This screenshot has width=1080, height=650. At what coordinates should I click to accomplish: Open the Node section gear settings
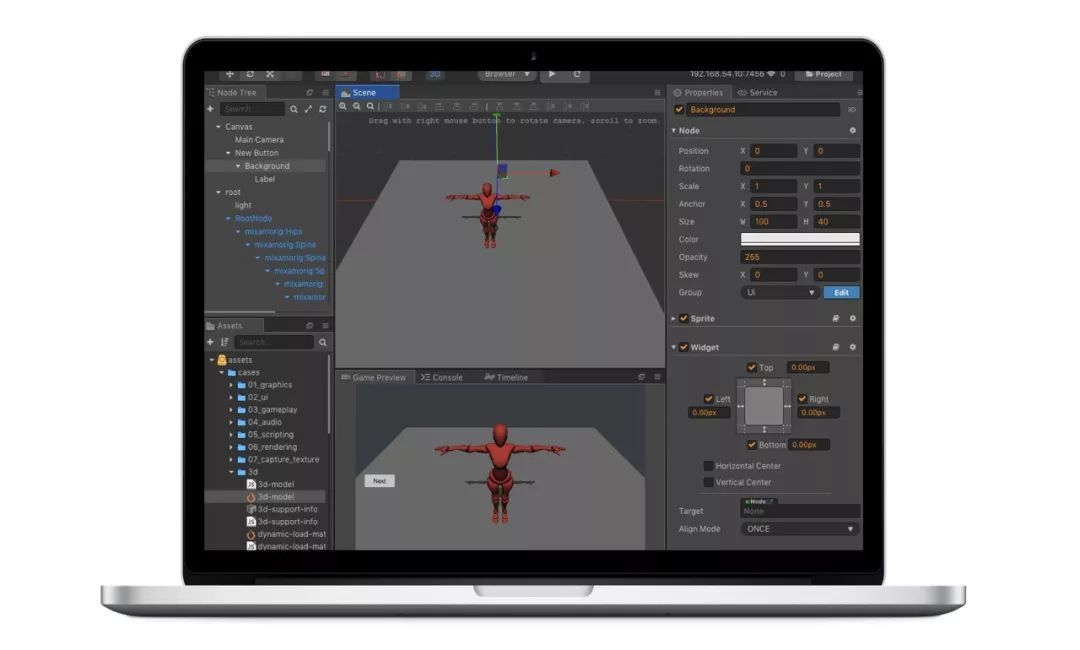point(853,130)
